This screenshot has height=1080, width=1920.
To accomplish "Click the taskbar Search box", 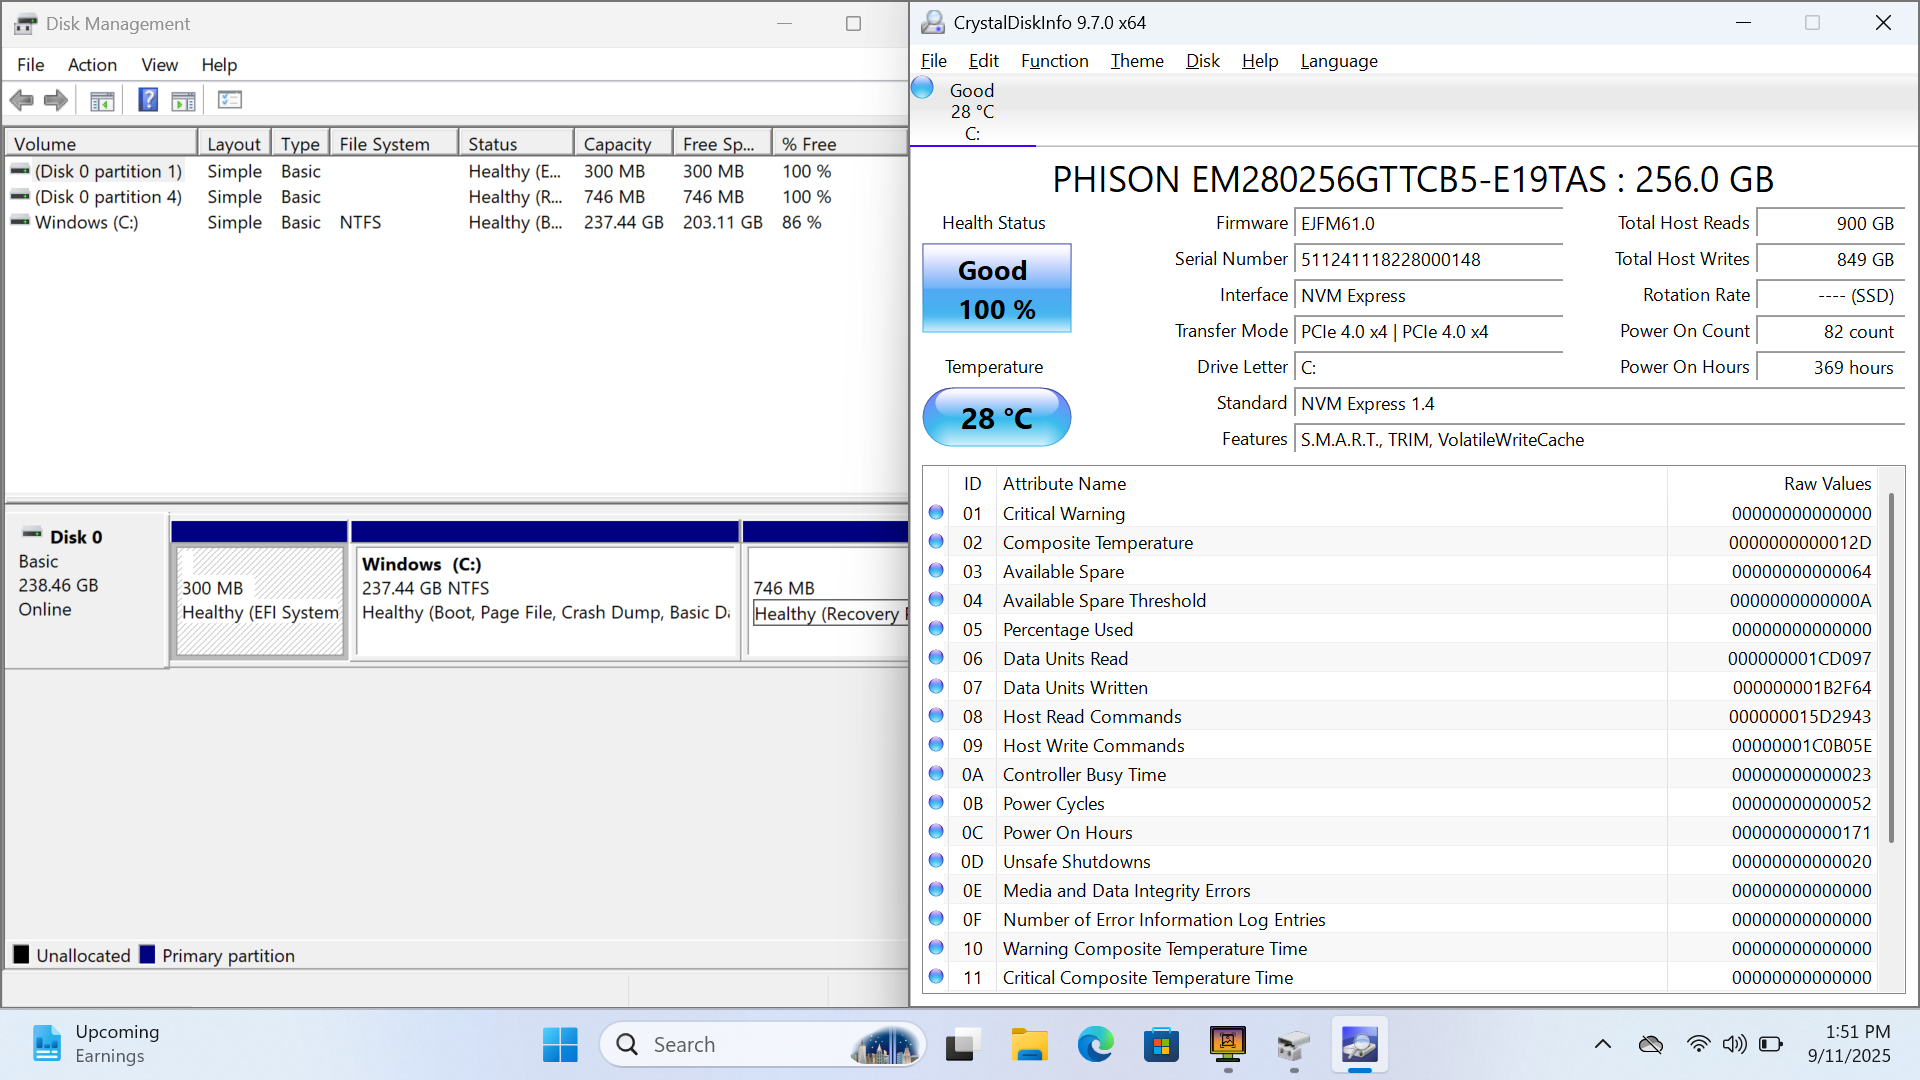I will tap(762, 1045).
